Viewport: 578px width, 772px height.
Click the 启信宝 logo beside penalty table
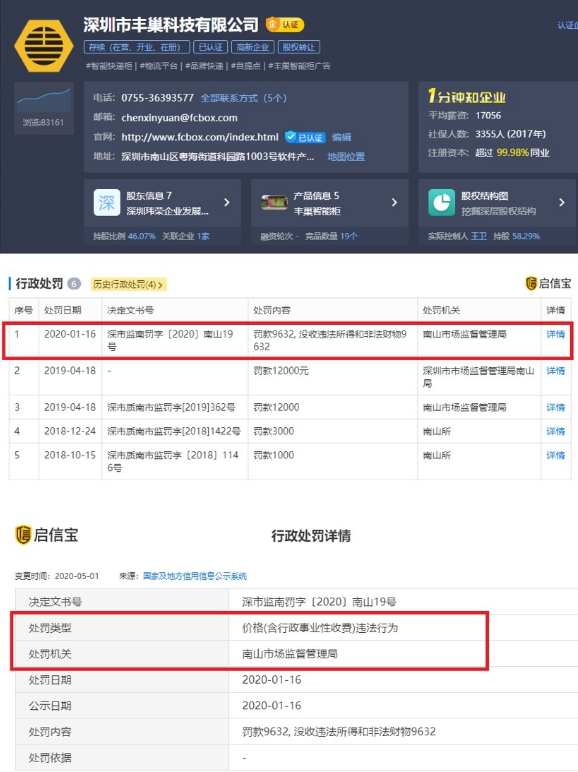548,283
